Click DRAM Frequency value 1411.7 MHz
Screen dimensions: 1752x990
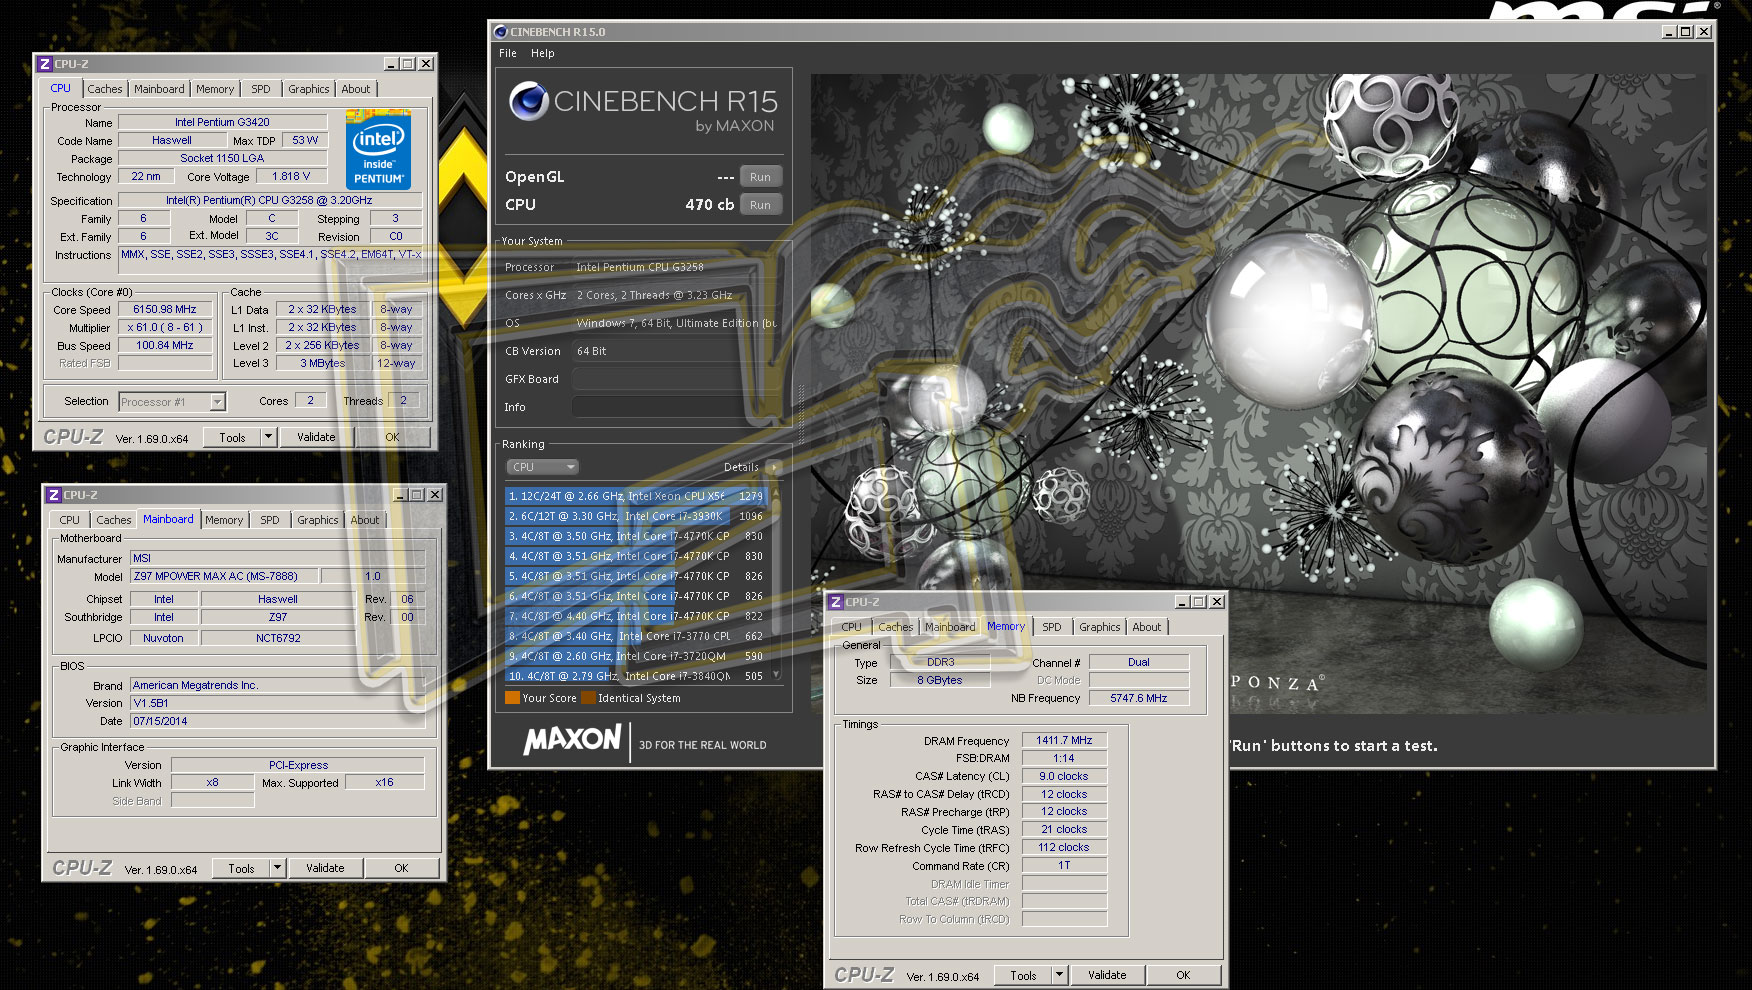pos(1064,741)
